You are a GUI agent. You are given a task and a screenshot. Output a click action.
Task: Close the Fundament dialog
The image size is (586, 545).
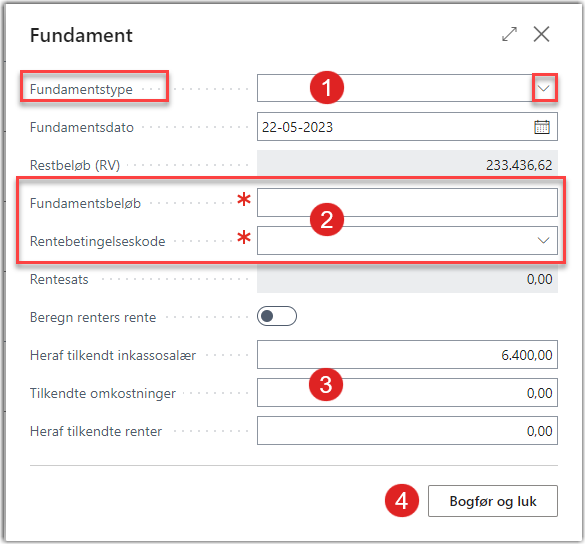541,34
